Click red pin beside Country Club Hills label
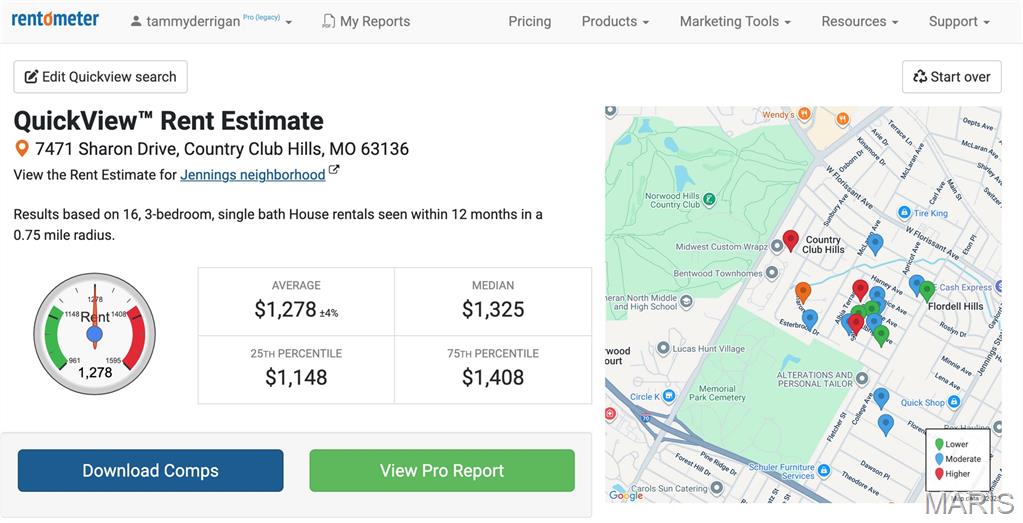The height and width of the screenshot is (523, 1023). pyautogui.click(x=790, y=239)
